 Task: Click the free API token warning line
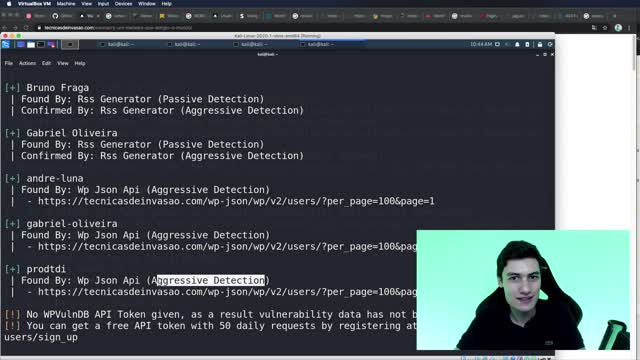[x=210, y=326]
